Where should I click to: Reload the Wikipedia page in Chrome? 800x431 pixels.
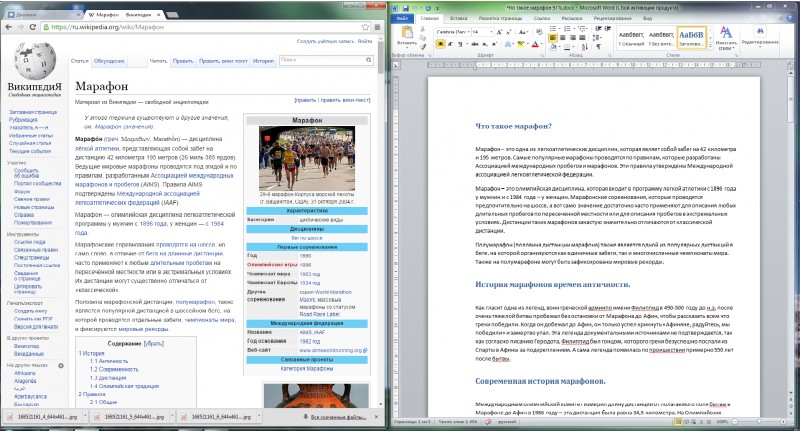[33, 27]
